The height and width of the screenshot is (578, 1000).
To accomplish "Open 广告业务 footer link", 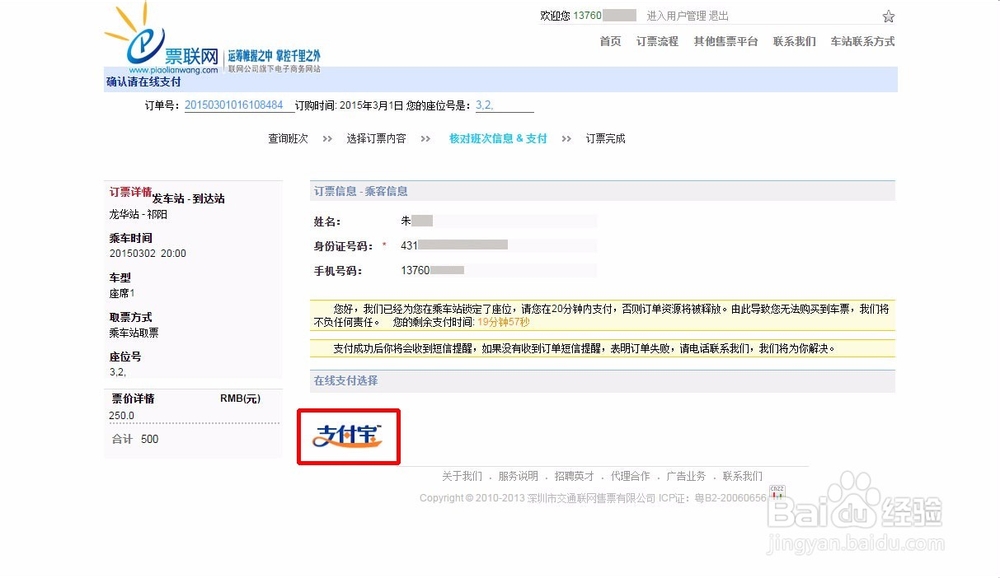I will (x=686, y=477).
